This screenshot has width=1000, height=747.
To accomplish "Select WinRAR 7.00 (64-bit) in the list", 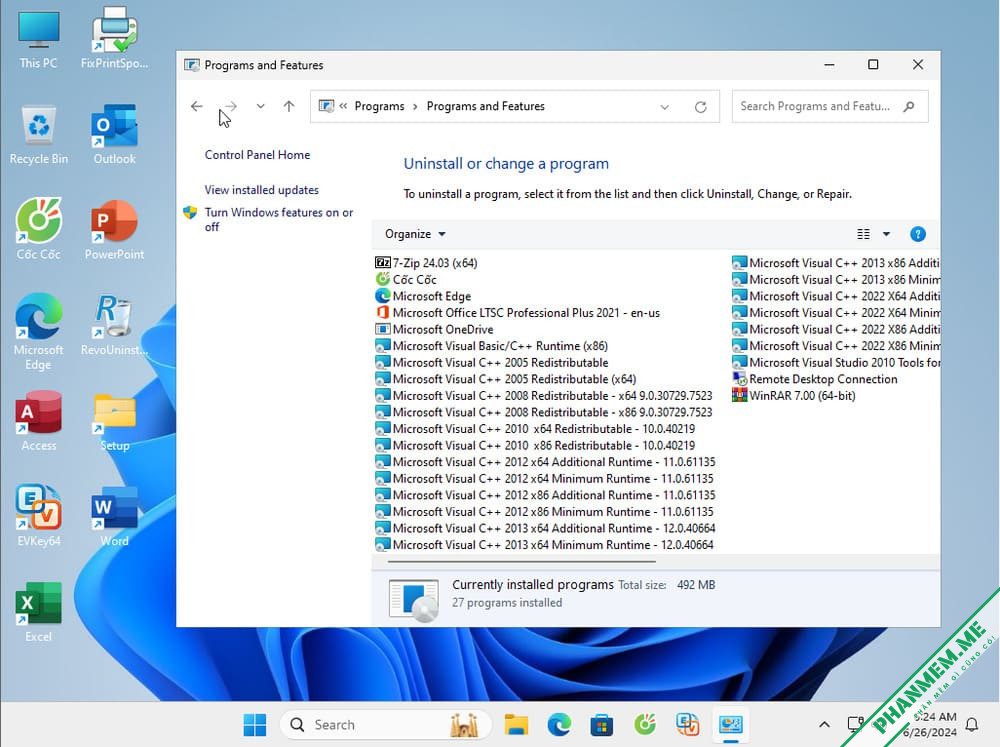I will [794, 396].
